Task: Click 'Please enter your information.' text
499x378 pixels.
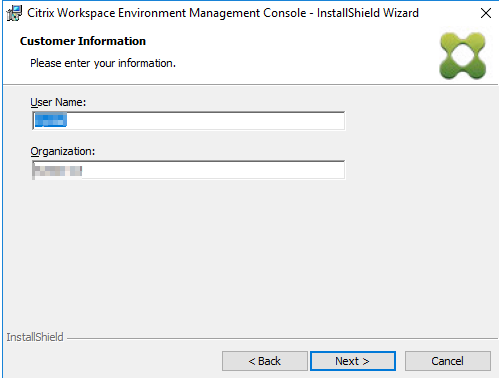Action: tap(103, 63)
